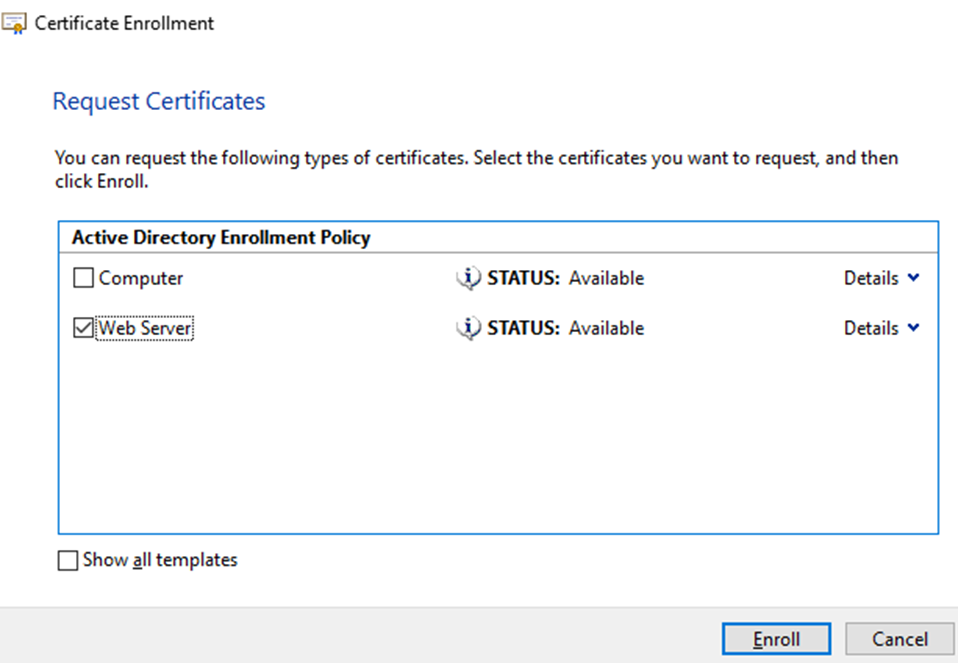This screenshot has width=958, height=663.
Task: Click the info icon beside Web Server status
Action: point(468,329)
